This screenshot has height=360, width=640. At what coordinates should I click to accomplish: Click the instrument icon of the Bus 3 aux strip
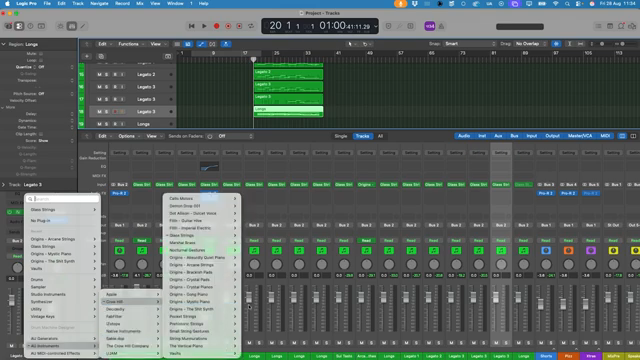(546, 251)
